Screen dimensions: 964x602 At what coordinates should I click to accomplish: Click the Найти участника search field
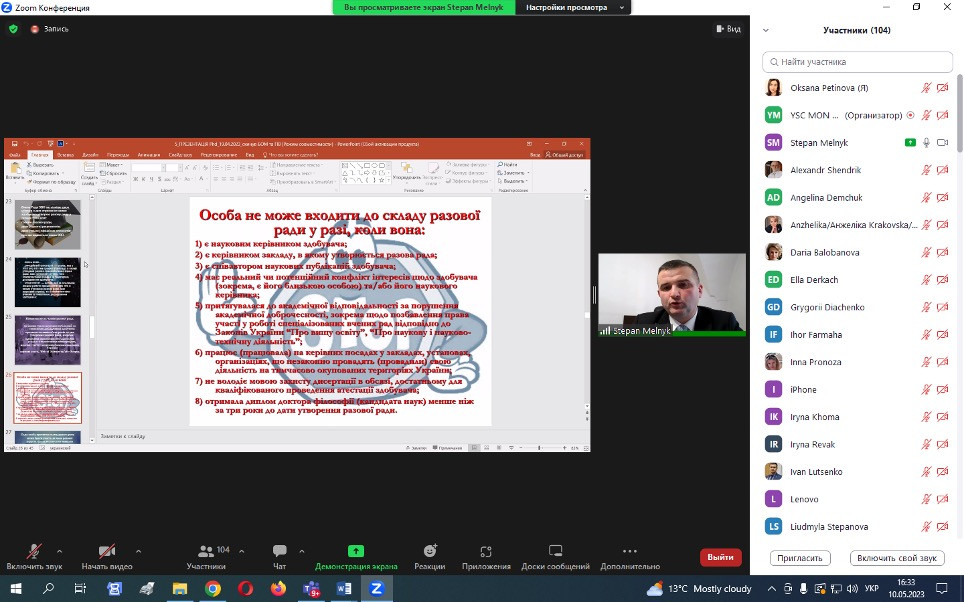(858, 61)
